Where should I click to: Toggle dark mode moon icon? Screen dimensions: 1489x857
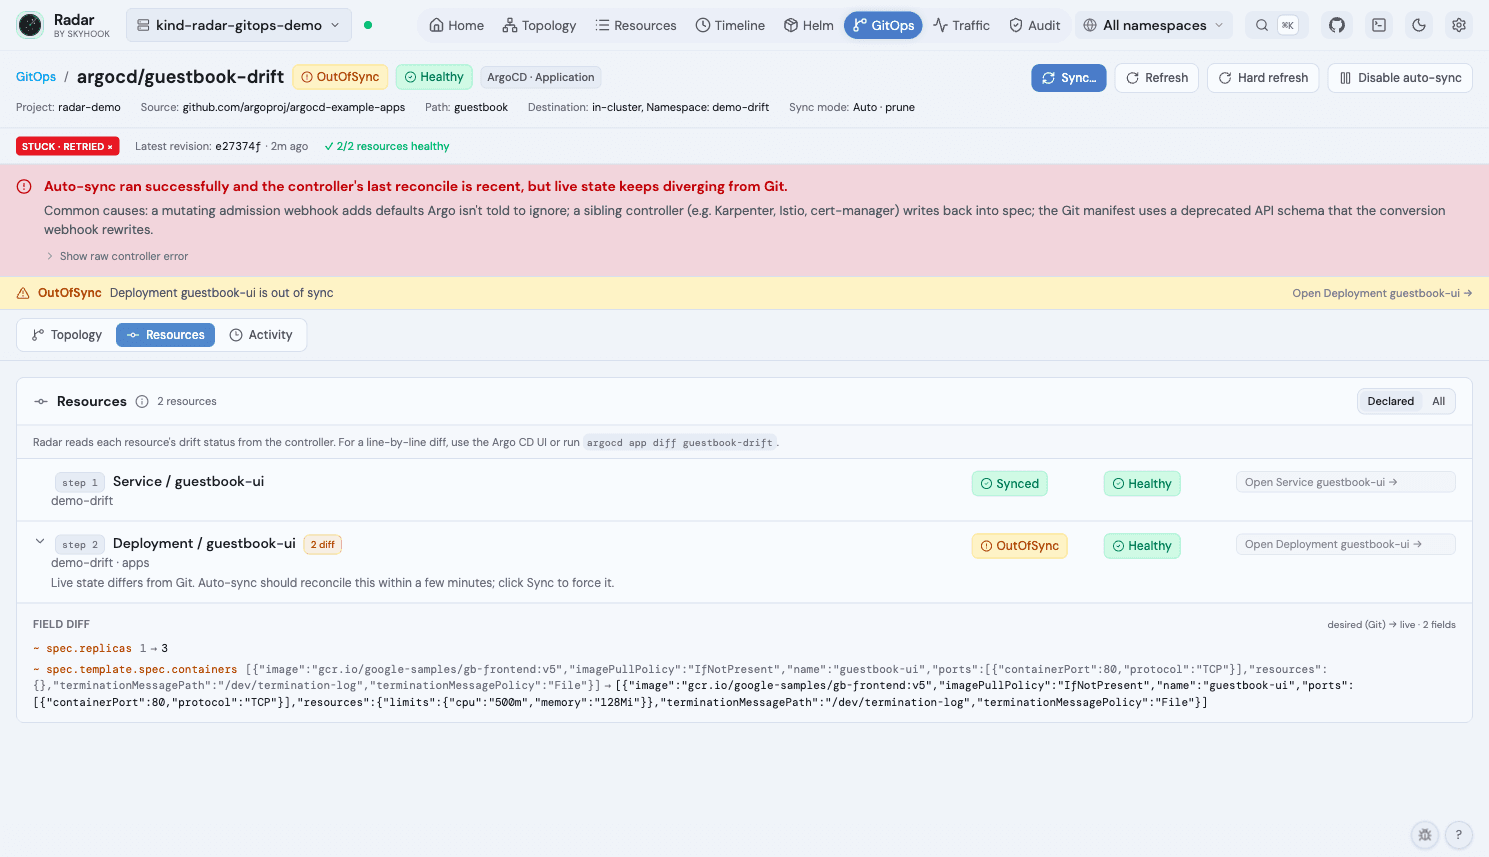tap(1419, 25)
